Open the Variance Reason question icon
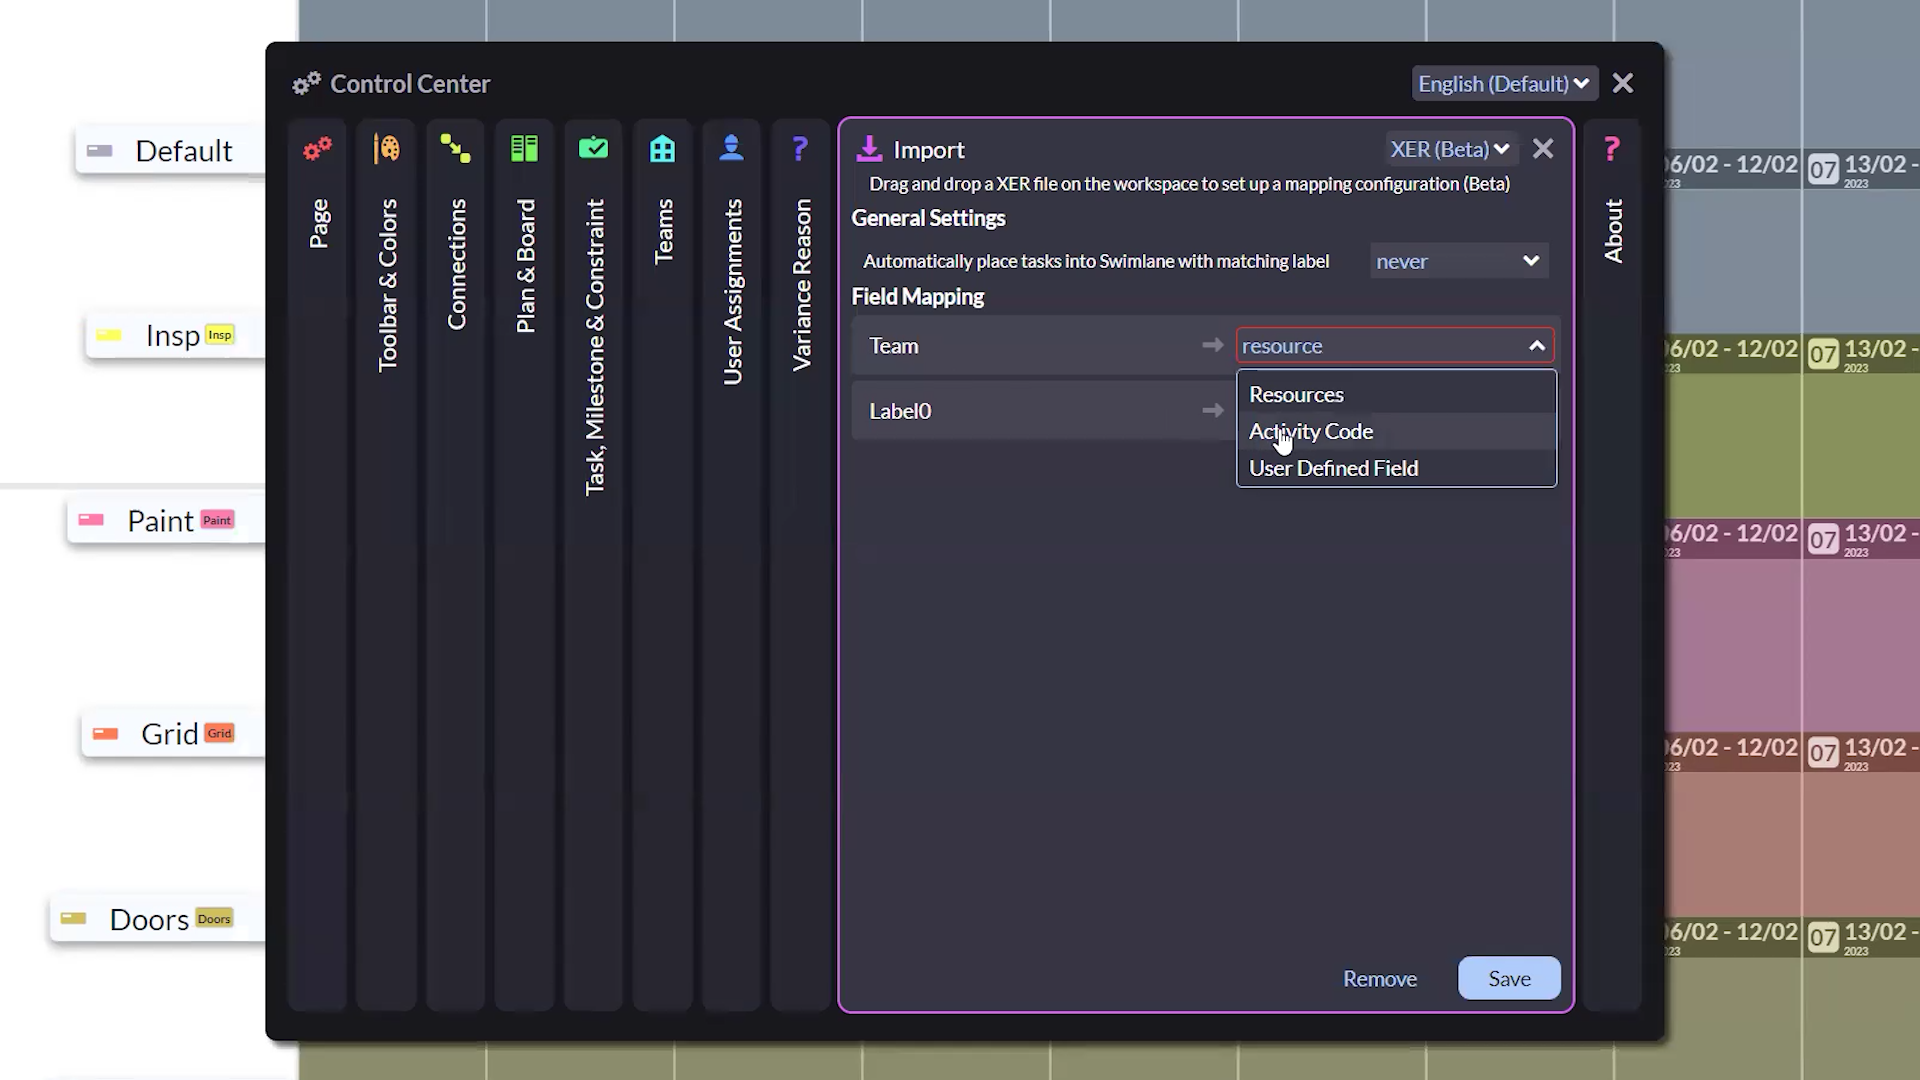This screenshot has width=1920, height=1080. (x=800, y=149)
